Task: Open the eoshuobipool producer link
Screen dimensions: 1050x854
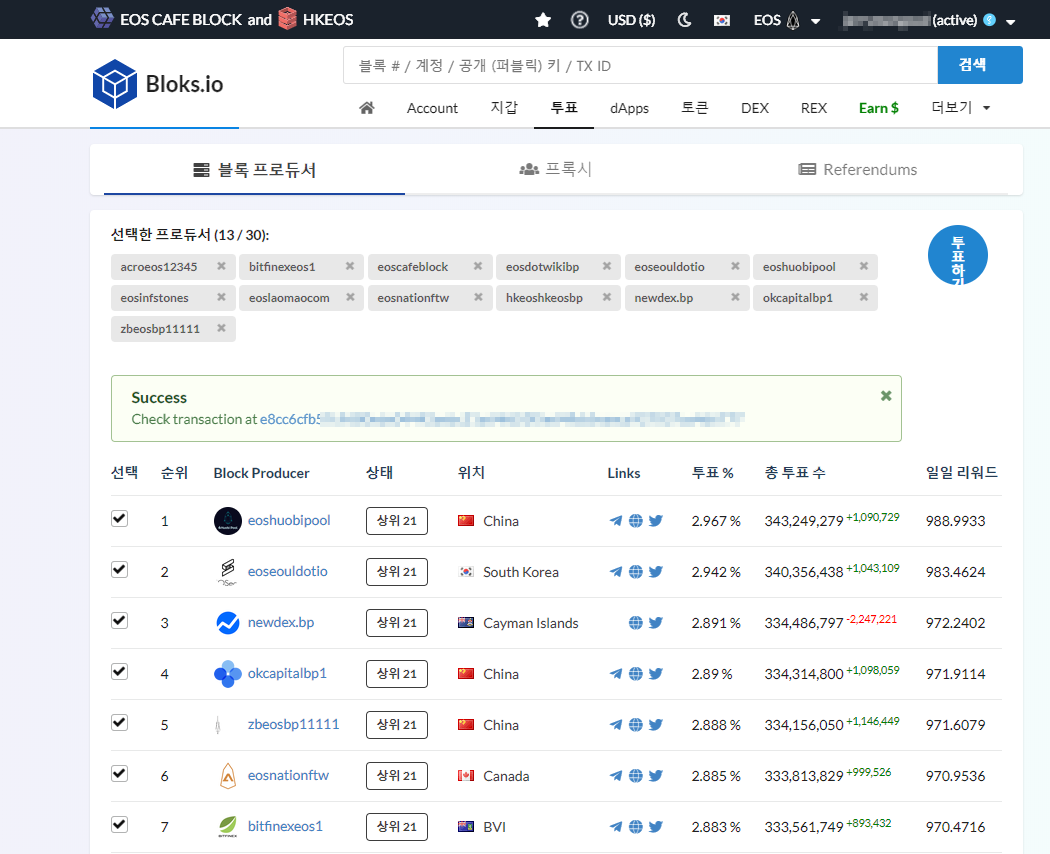Action: pos(289,520)
